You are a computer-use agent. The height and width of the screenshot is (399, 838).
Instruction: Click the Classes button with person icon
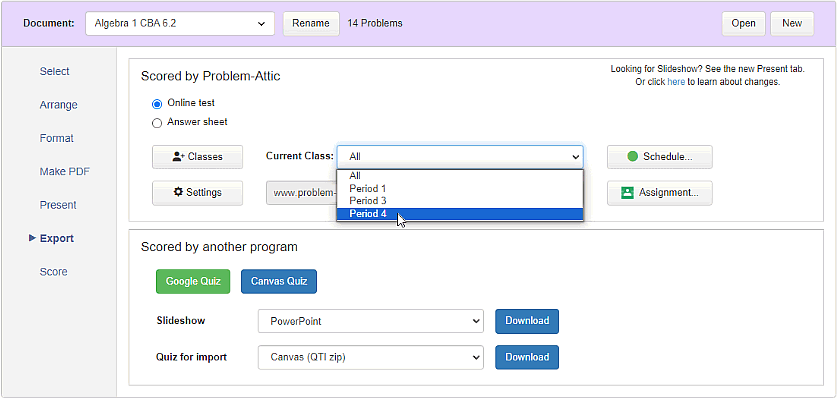point(197,157)
